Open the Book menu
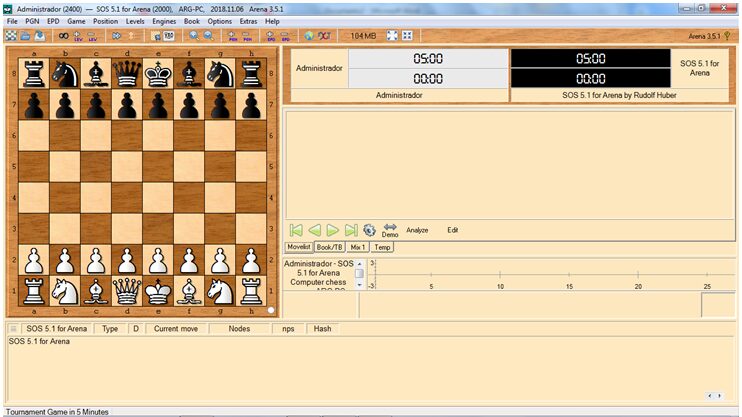Screen dimensions: 742x417 192,21
